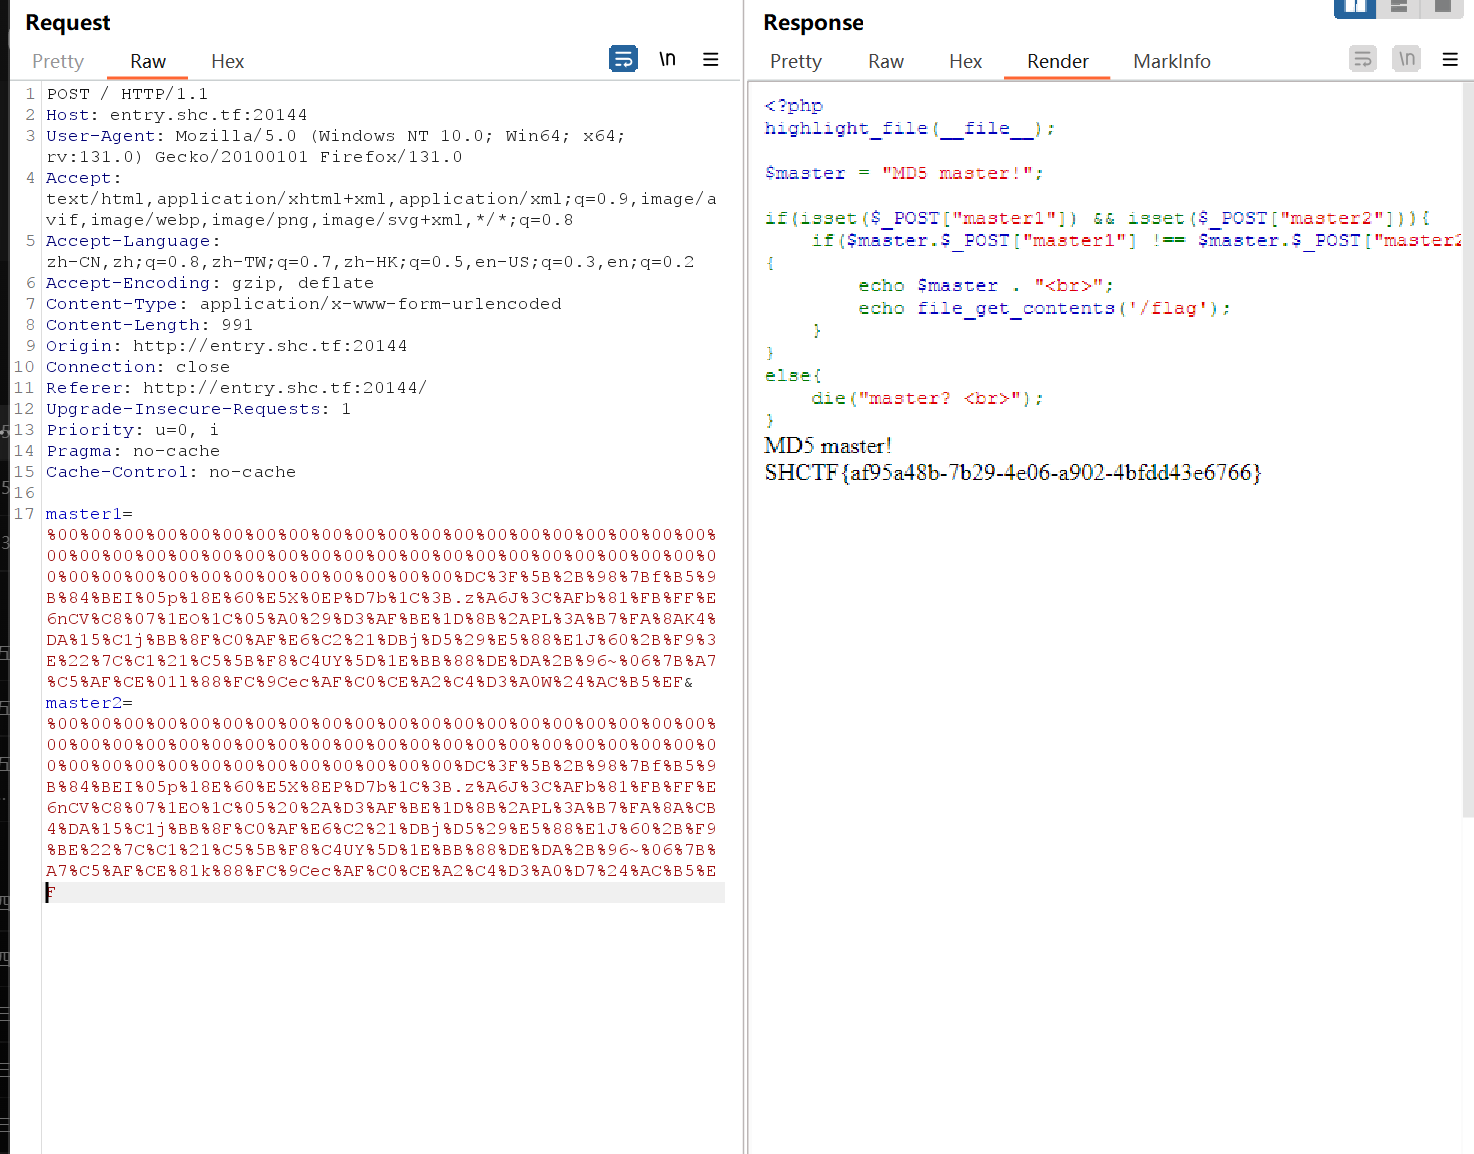This screenshot has width=1474, height=1154.
Task: Select the side-by-side split layout icon
Action: (x=1355, y=7)
